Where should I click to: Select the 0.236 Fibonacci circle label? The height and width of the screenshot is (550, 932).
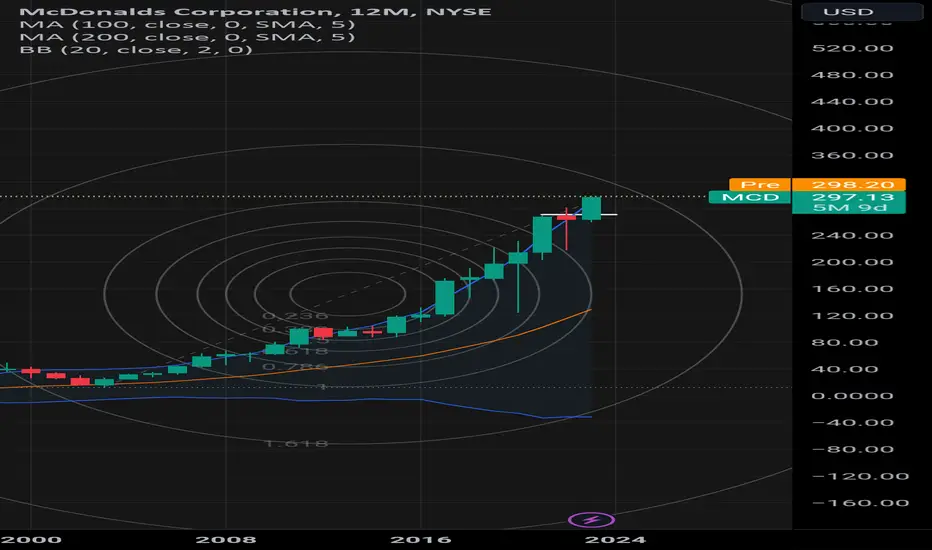click(295, 316)
